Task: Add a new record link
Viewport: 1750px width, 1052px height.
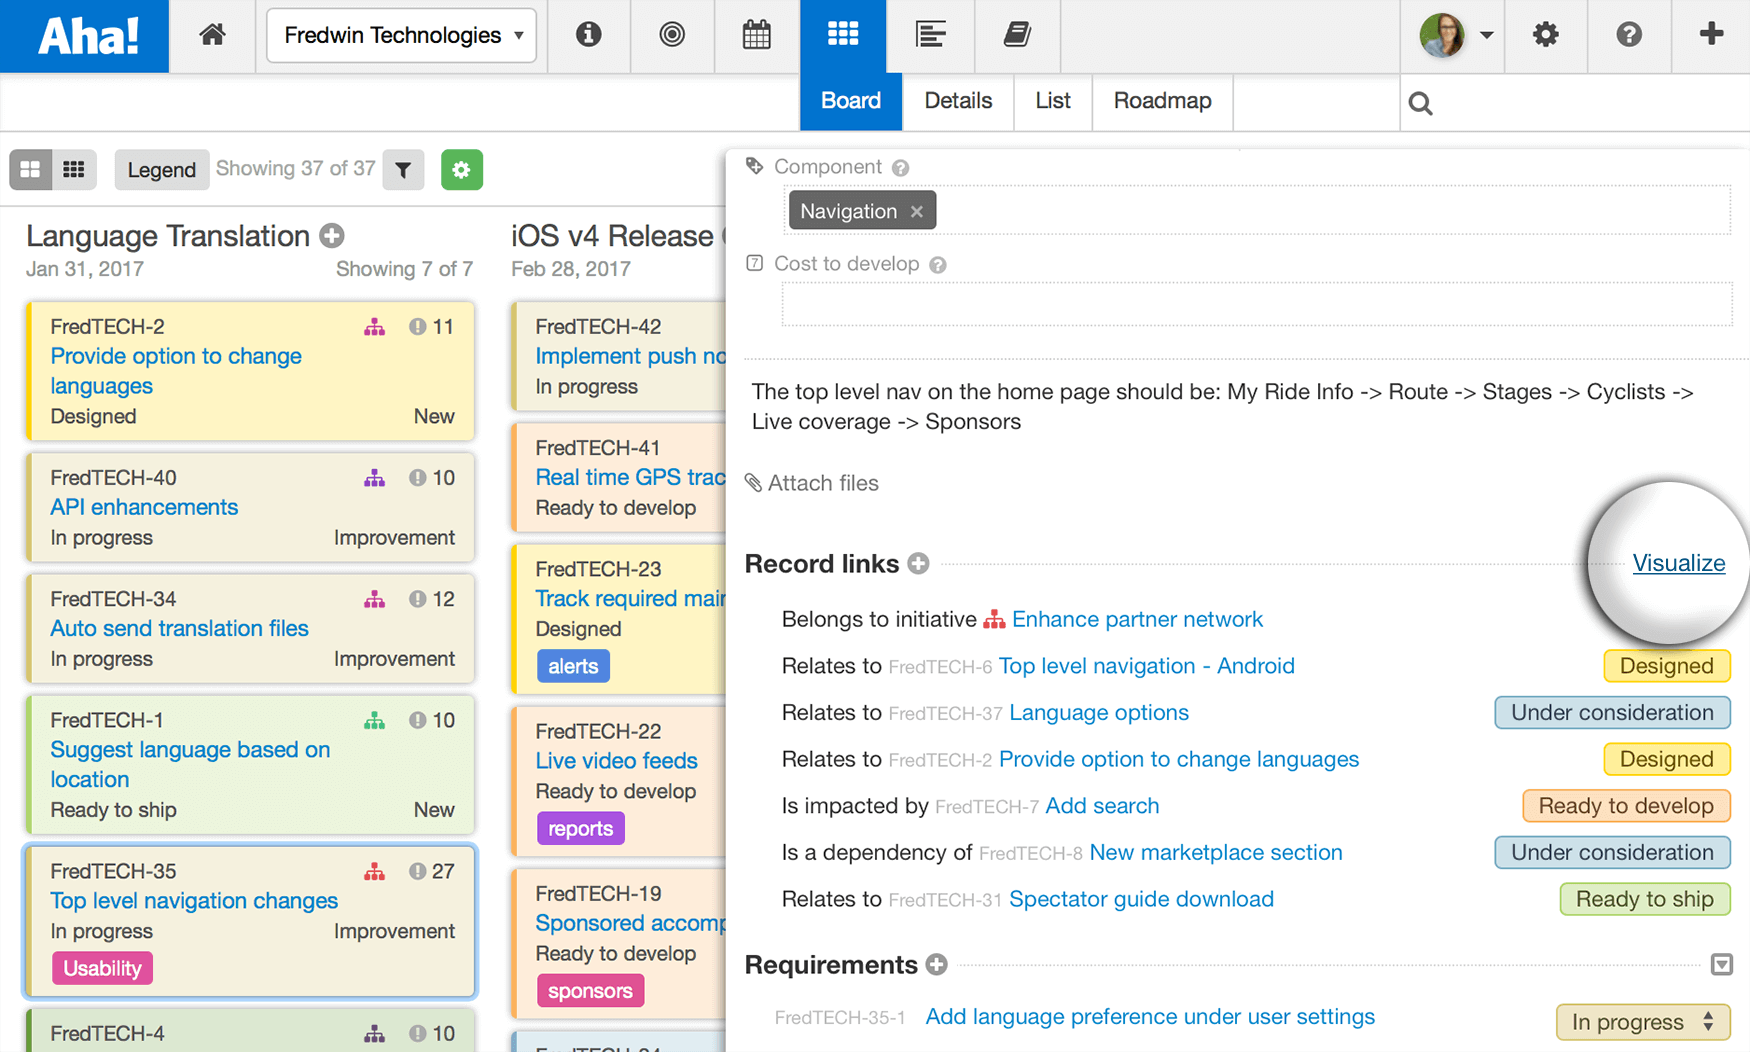Action: coord(918,564)
